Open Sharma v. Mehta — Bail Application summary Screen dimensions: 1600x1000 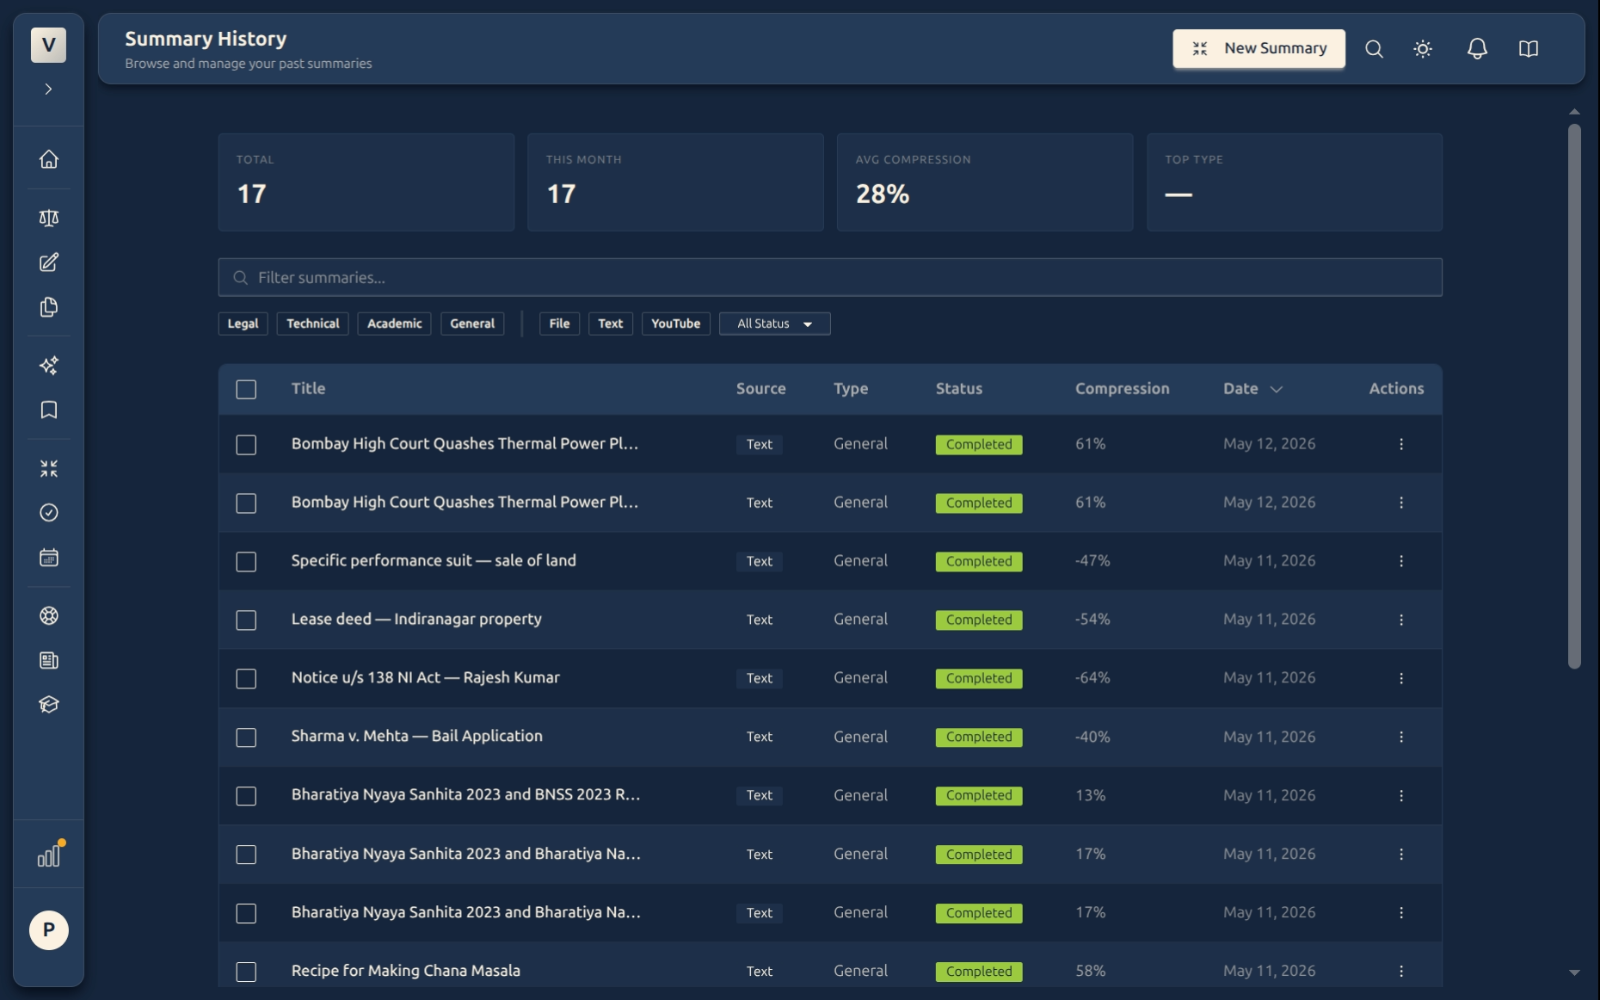[x=417, y=736]
